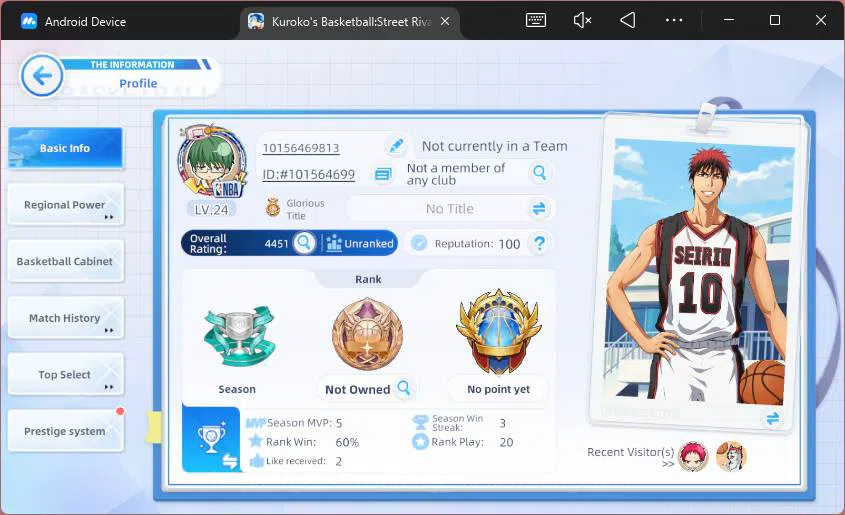This screenshot has width=845, height=515.
Task: Click the Rank section header
Action: coord(368,279)
